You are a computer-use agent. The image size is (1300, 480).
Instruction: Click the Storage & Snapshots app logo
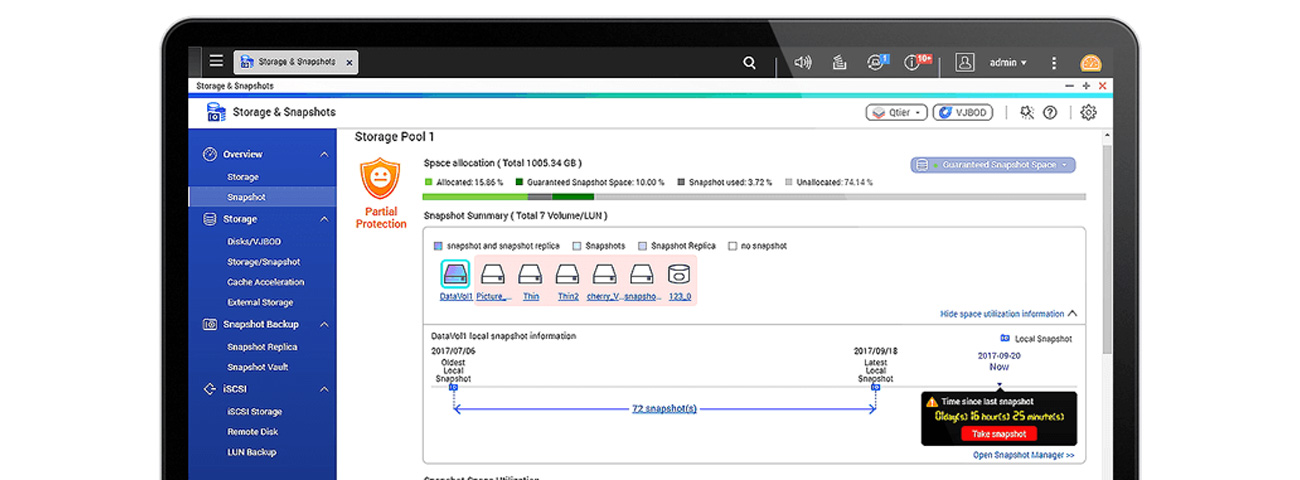[216, 112]
